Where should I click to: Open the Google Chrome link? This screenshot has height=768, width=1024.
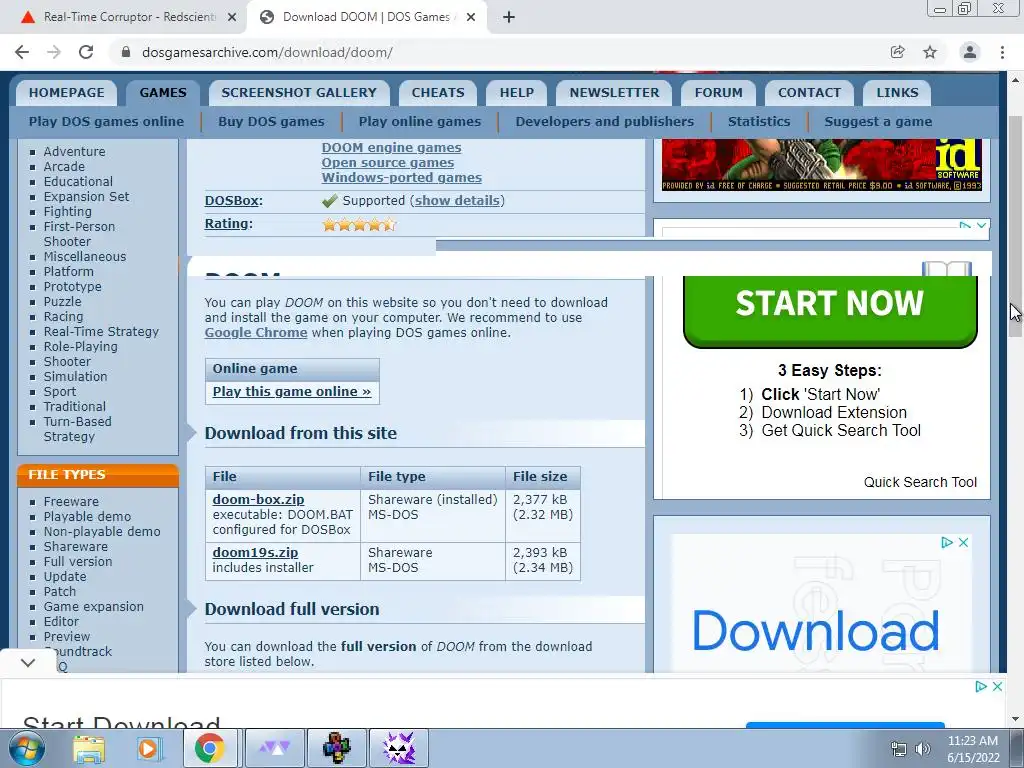tap(256, 332)
